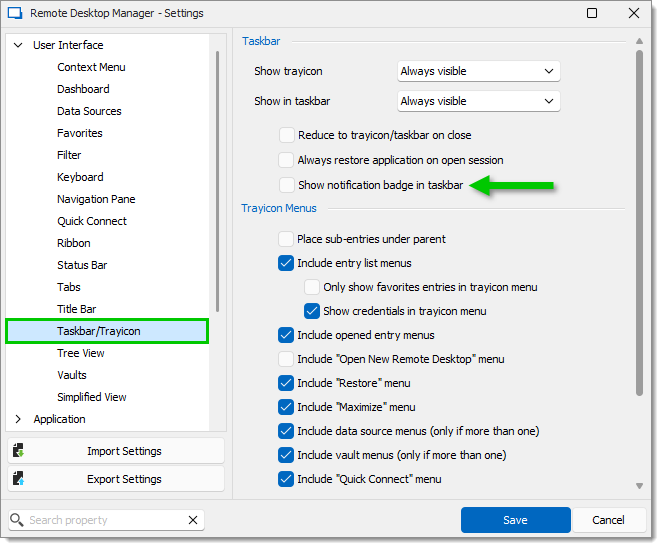Uncheck Include data source menus option

[286, 431]
